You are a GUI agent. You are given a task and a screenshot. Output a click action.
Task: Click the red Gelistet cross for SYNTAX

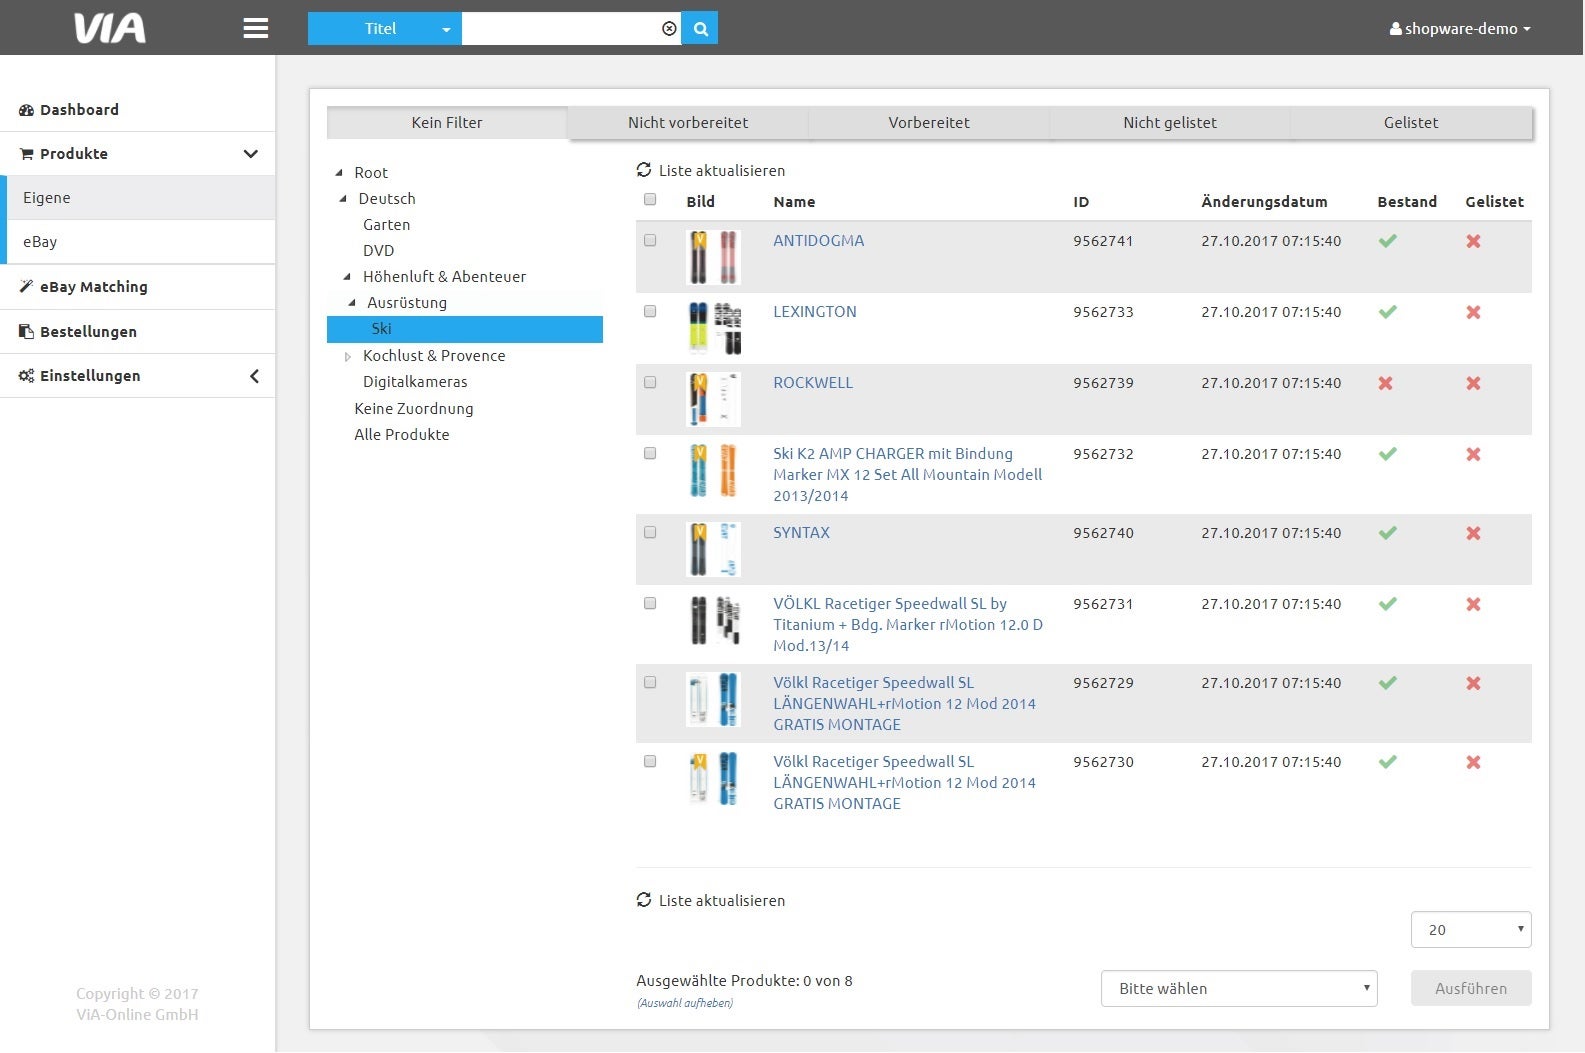tap(1473, 533)
